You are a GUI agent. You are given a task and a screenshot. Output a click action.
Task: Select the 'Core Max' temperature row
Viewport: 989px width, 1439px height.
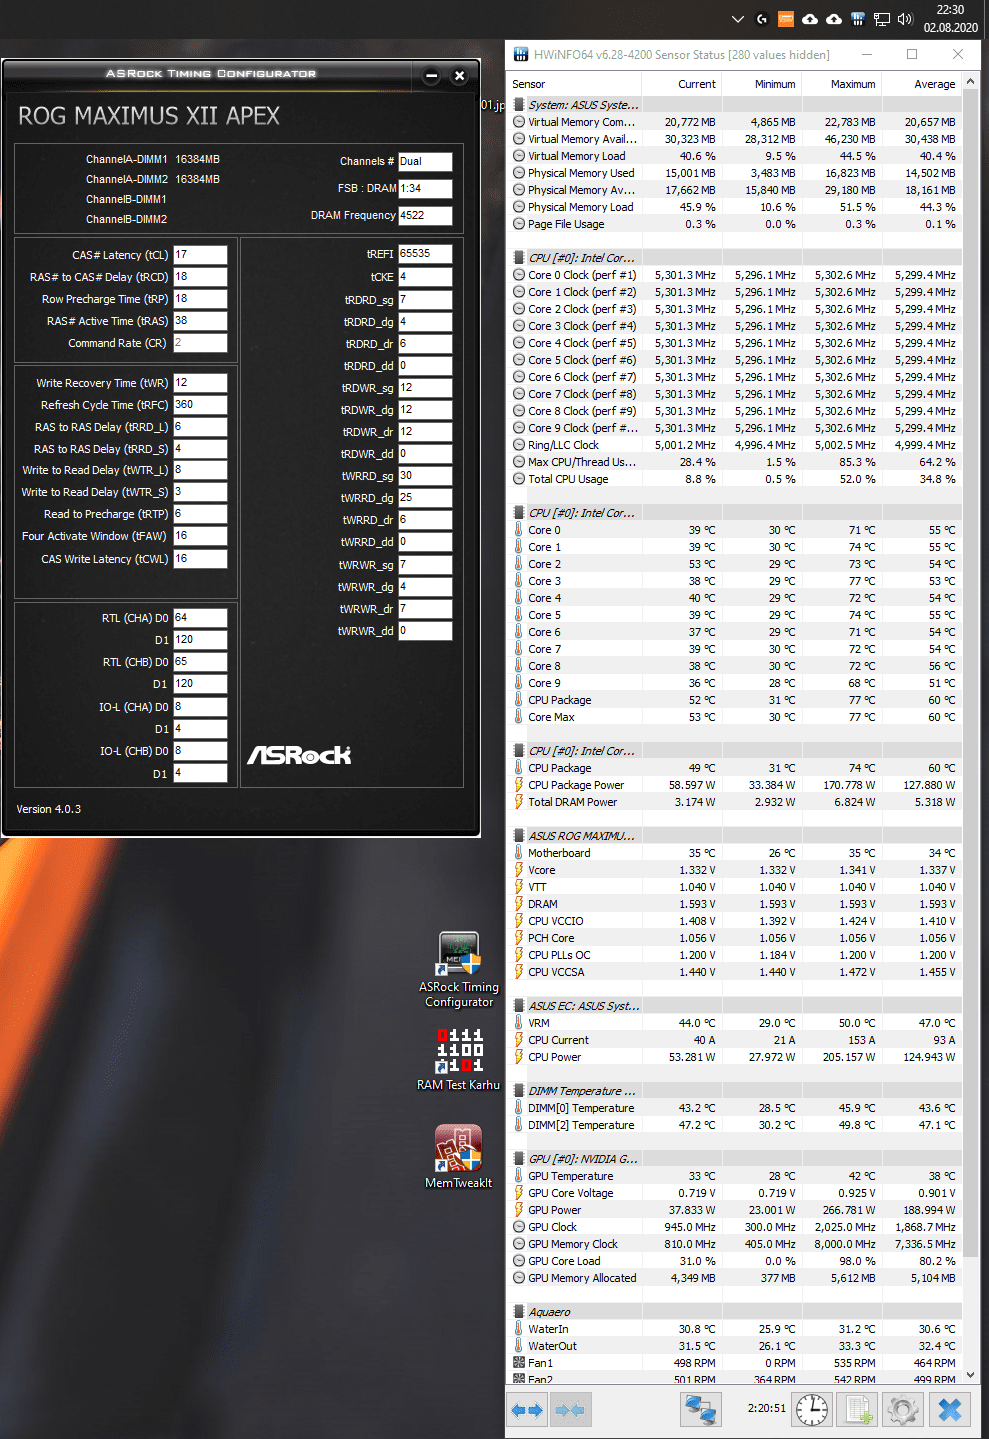tap(734, 717)
